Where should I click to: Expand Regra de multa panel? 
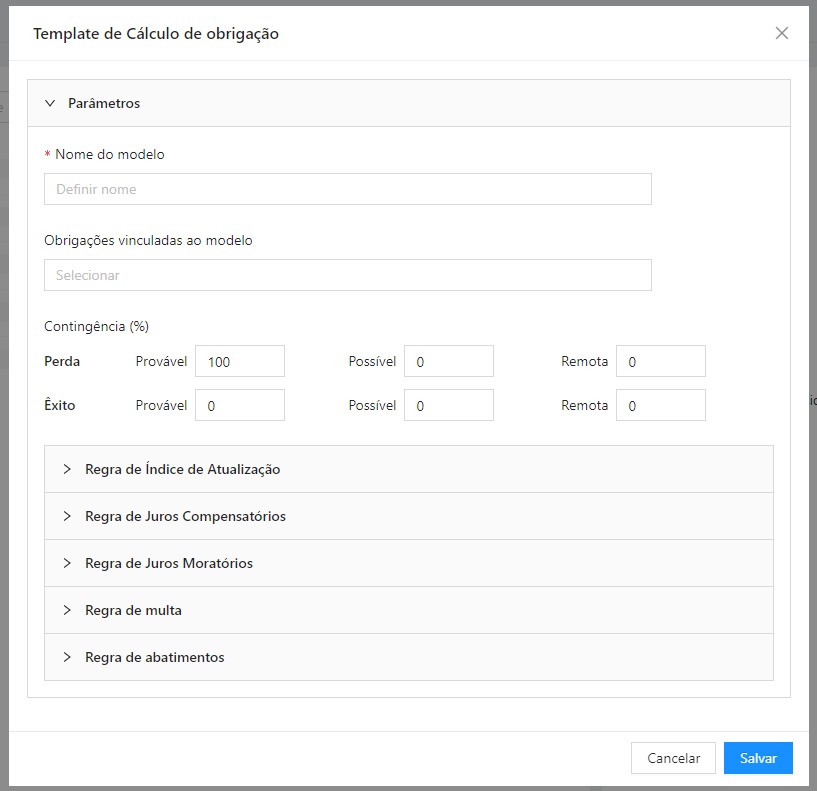(x=408, y=610)
